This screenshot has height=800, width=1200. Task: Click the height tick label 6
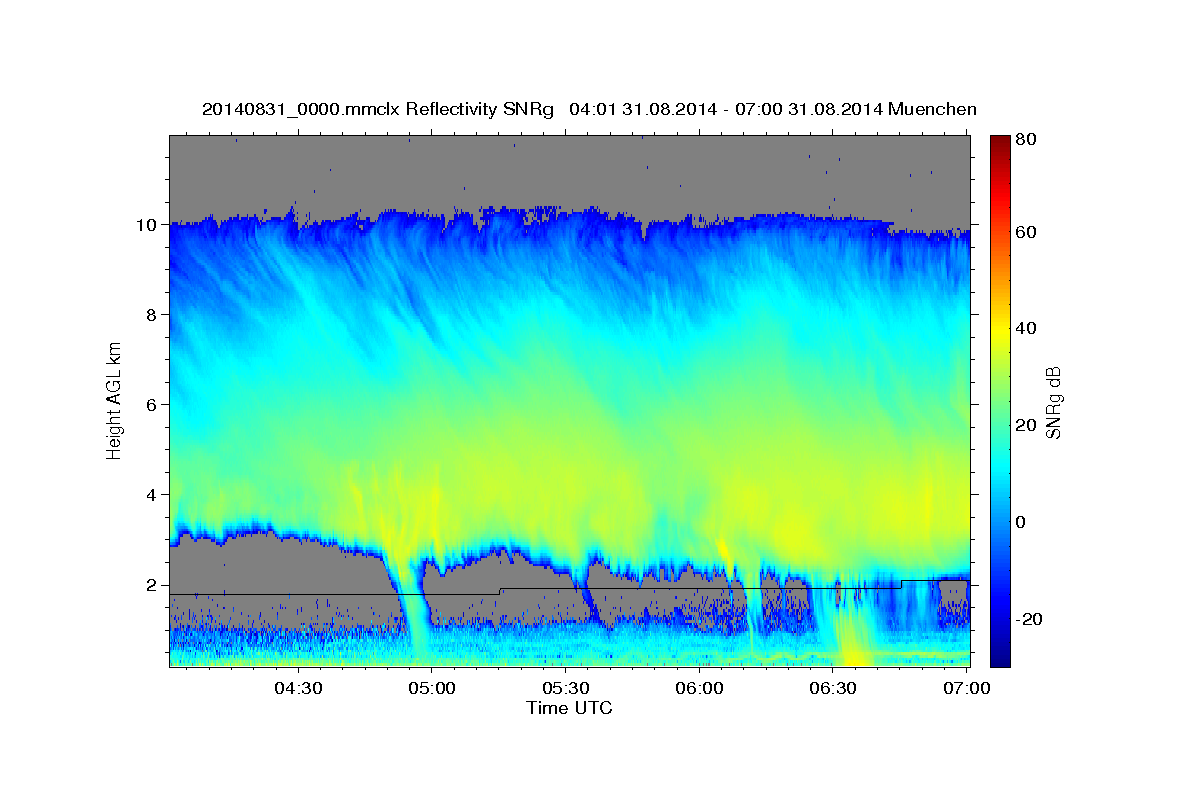tap(152, 405)
